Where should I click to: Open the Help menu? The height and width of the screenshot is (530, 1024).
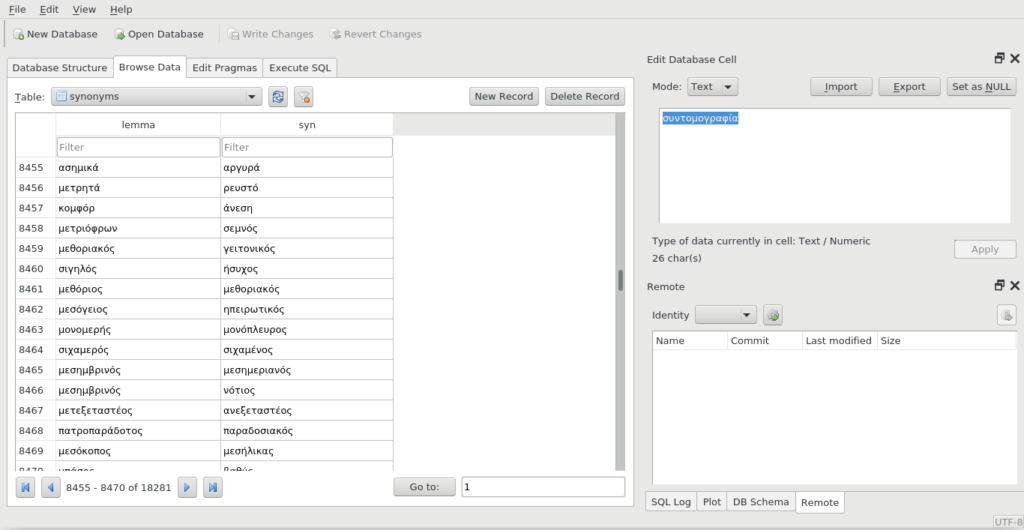pos(121,9)
